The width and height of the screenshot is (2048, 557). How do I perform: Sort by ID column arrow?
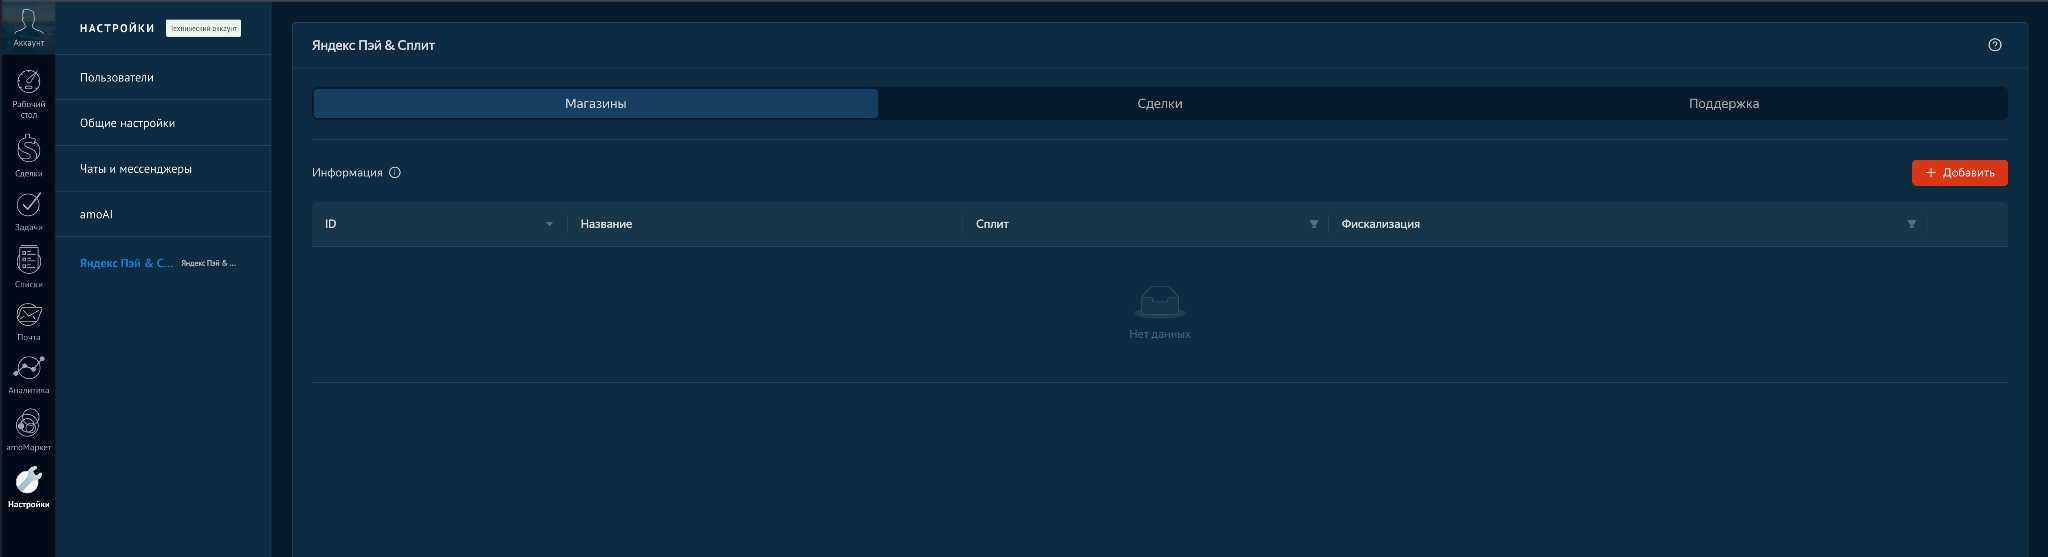(549, 224)
